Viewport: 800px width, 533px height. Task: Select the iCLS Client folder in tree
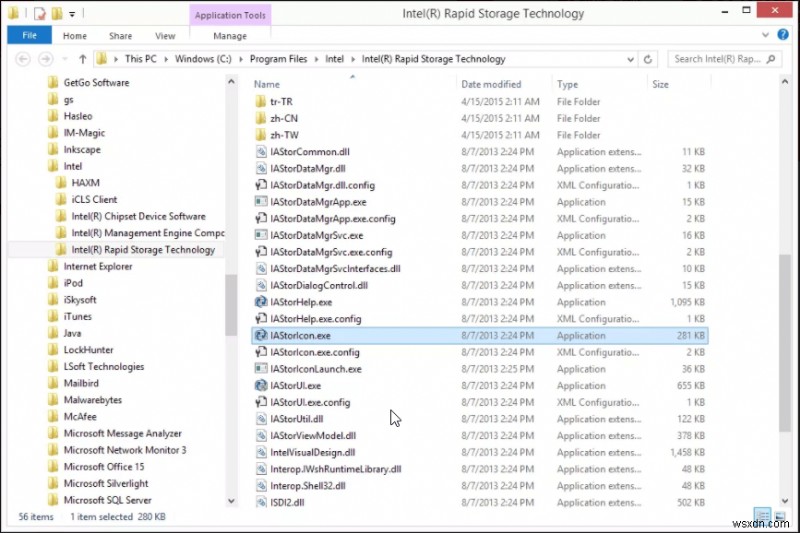point(94,199)
